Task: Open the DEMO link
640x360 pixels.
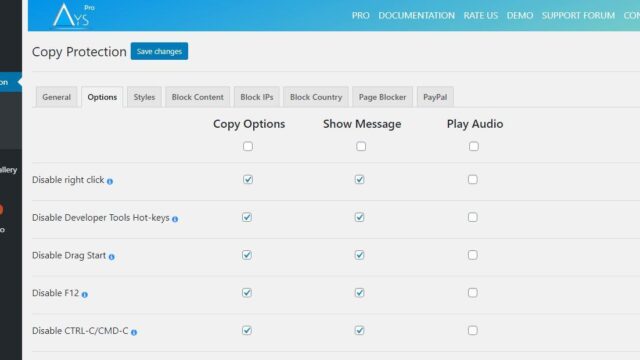Action: point(520,16)
